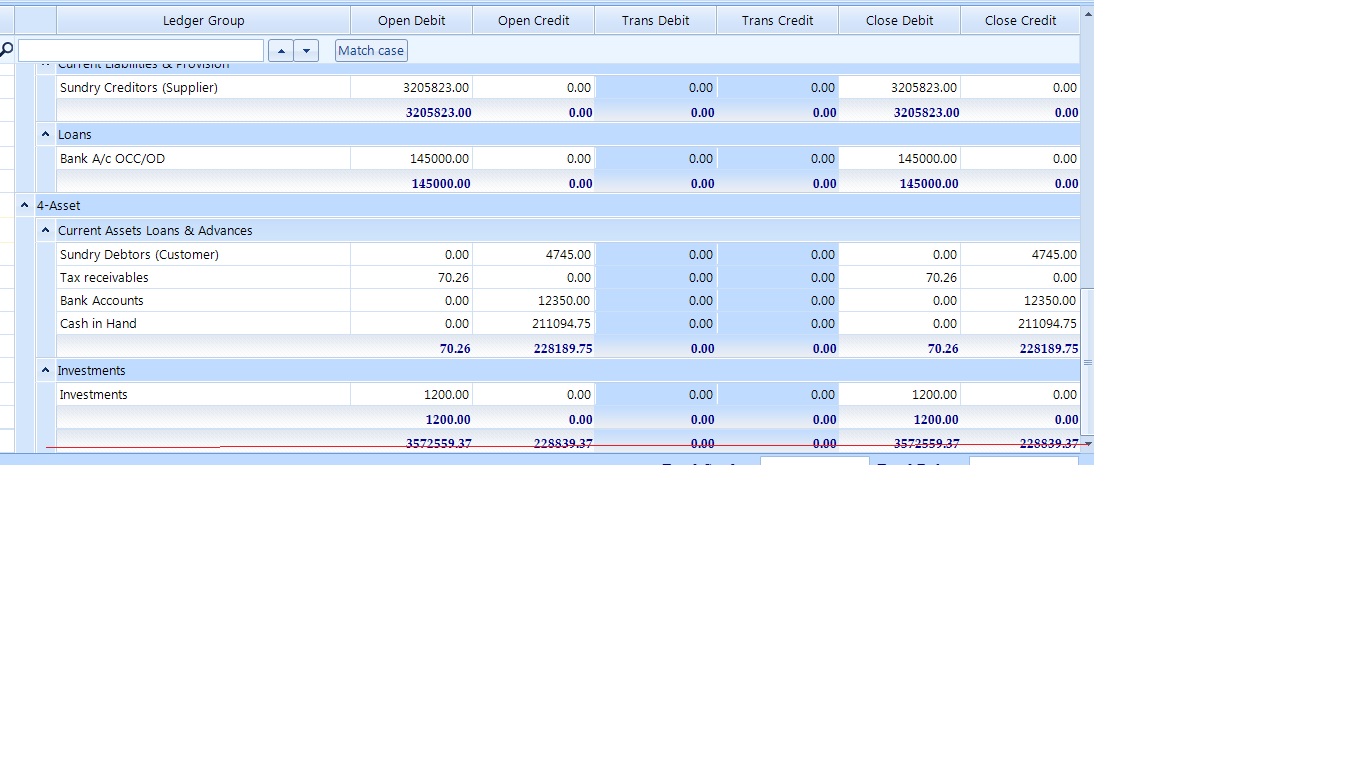Click Open Credit value 4745.00
The height and width of the screenshot is (768, 1366).
[x=568, y=254]
